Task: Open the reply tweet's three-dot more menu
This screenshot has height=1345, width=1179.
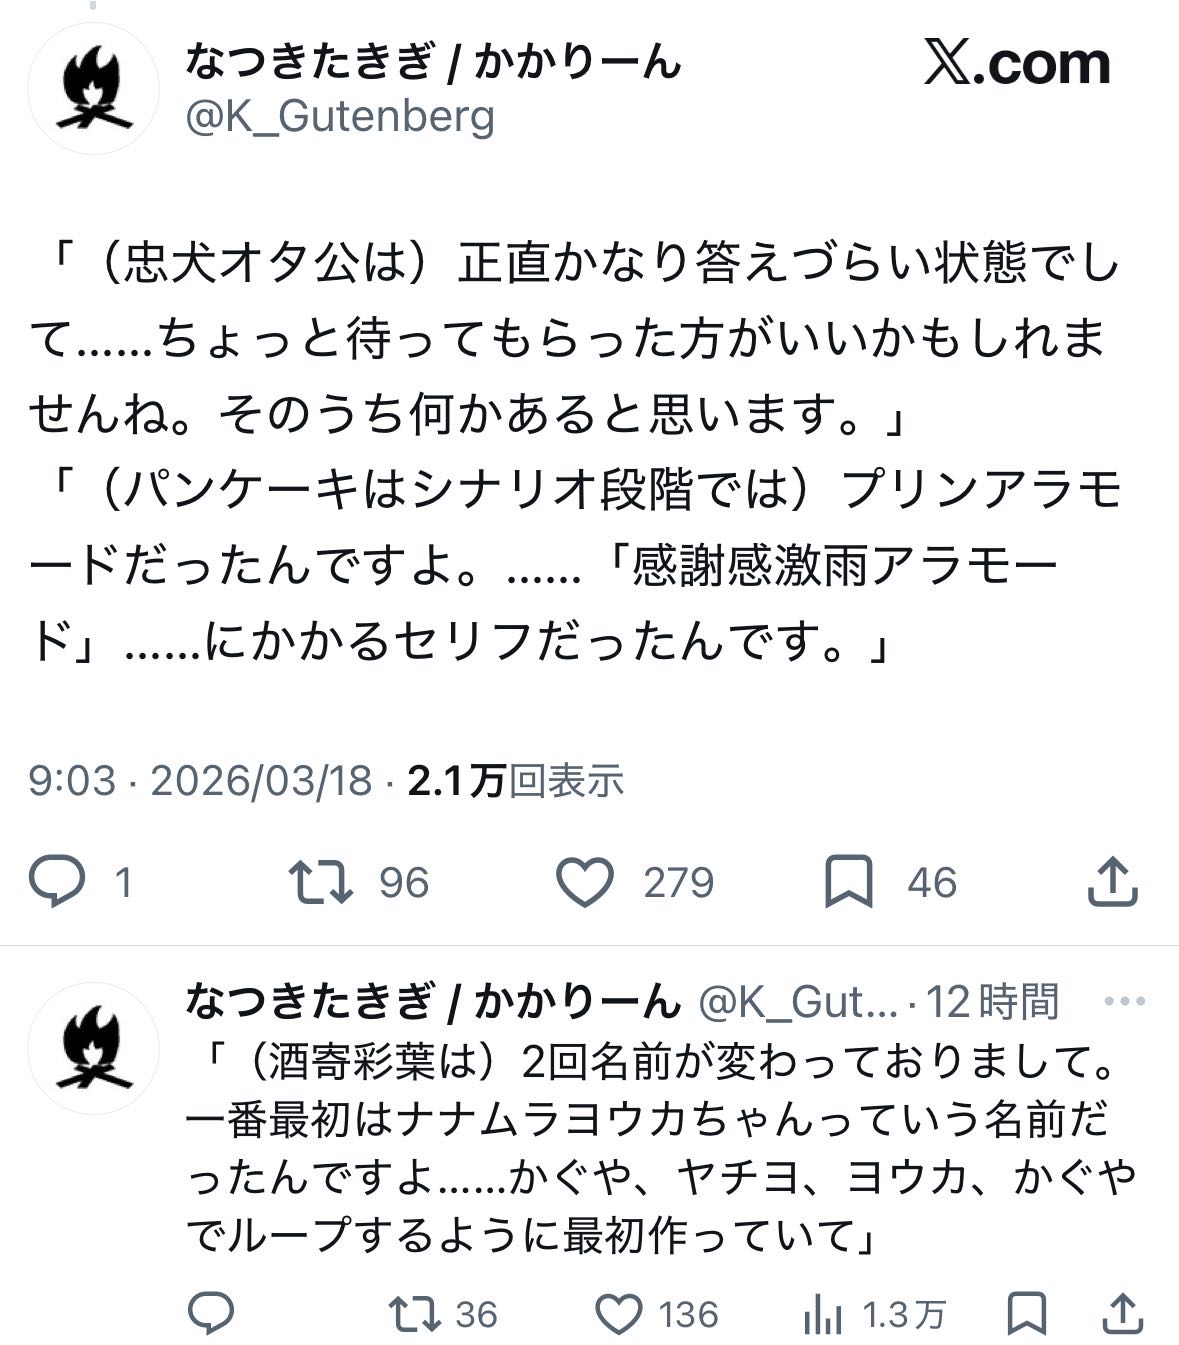Action: point(1124,1000)
